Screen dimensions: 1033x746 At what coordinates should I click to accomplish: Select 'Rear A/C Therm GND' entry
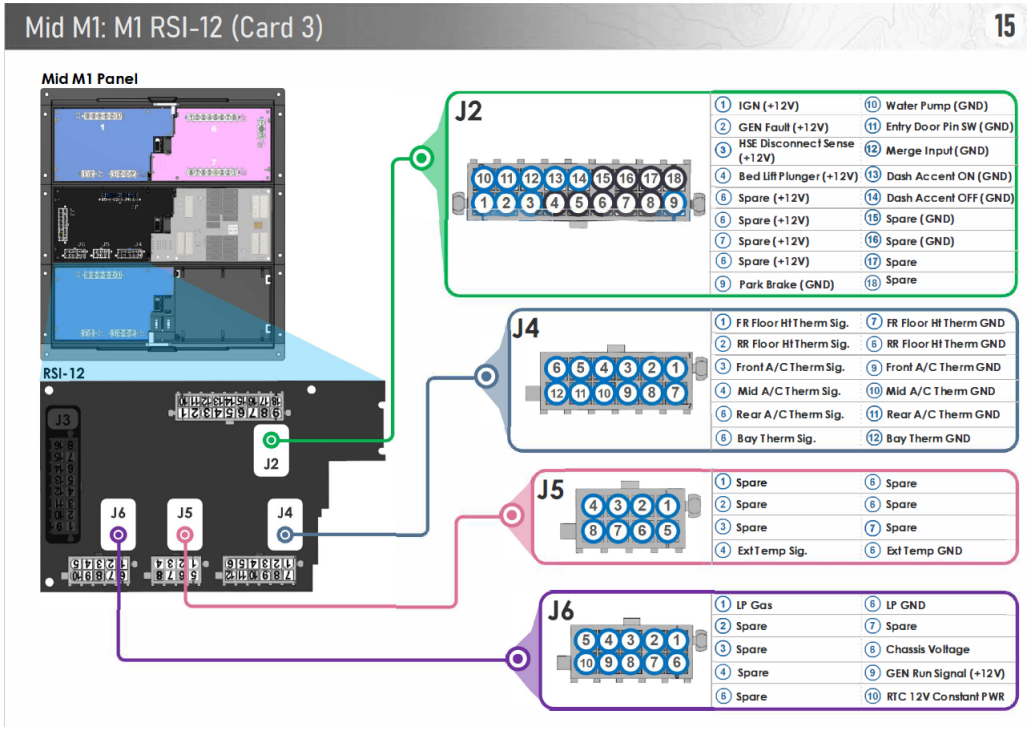pos(943,415)
